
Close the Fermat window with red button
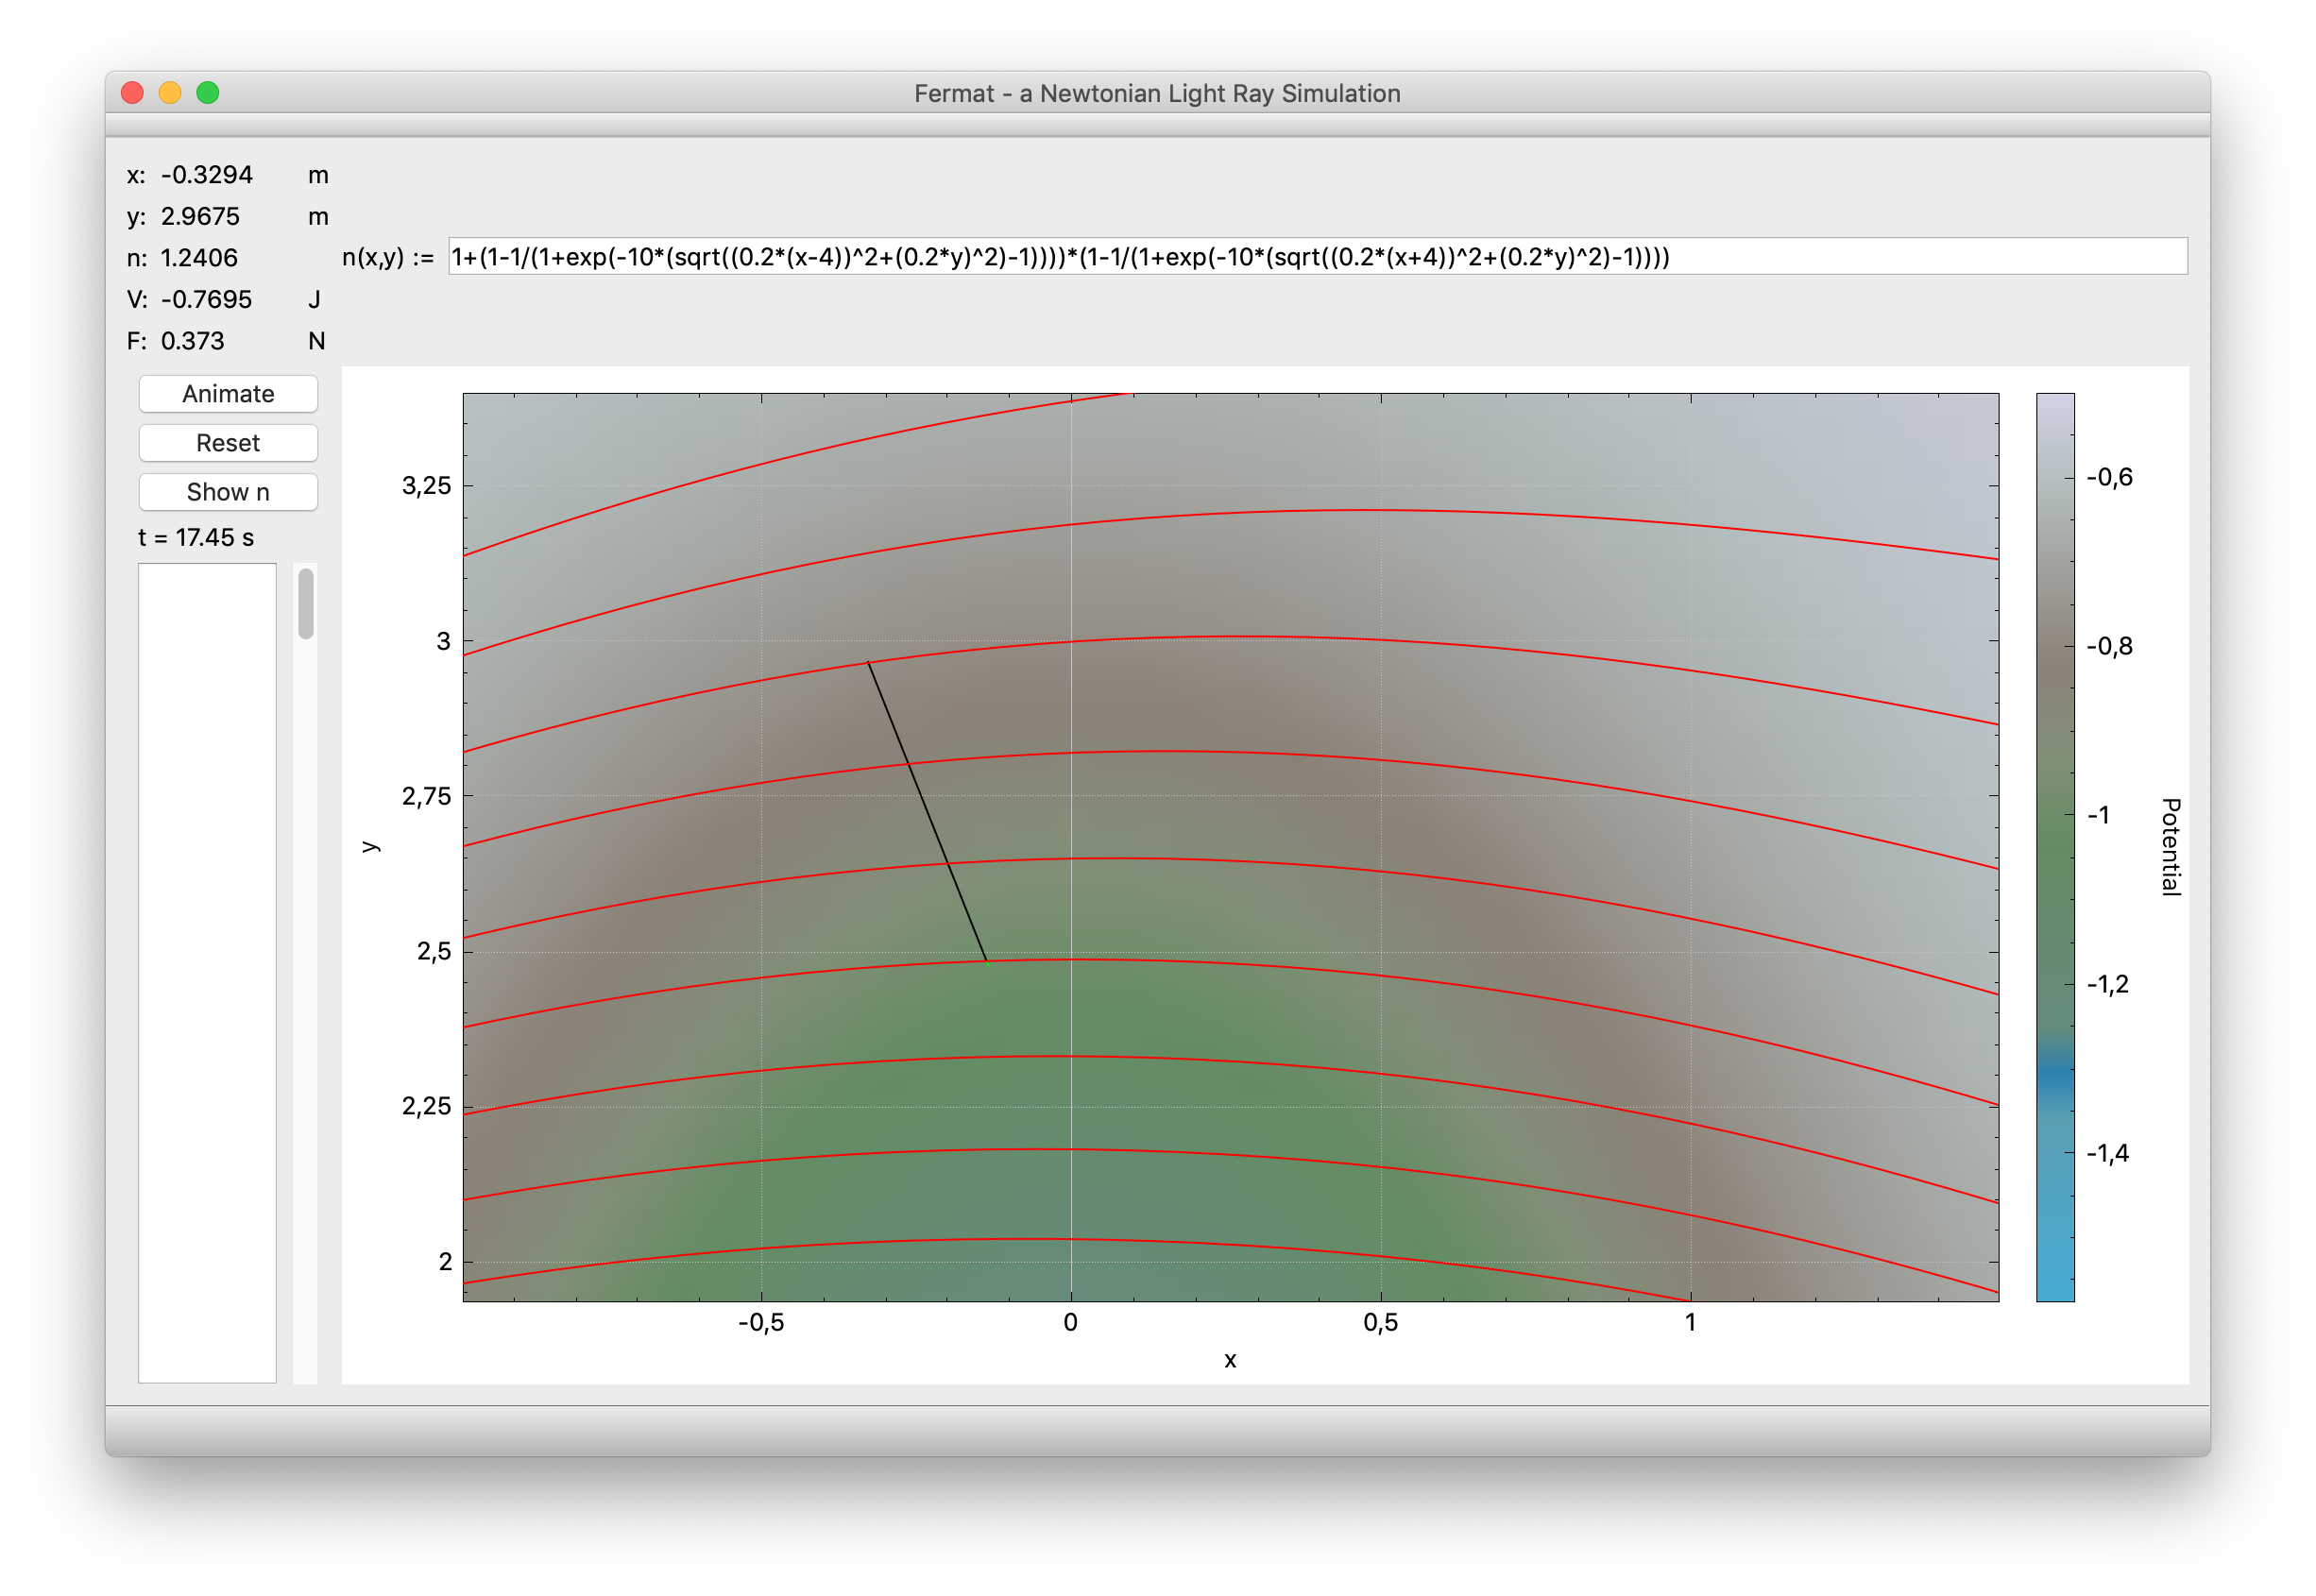tap(132, 93)
